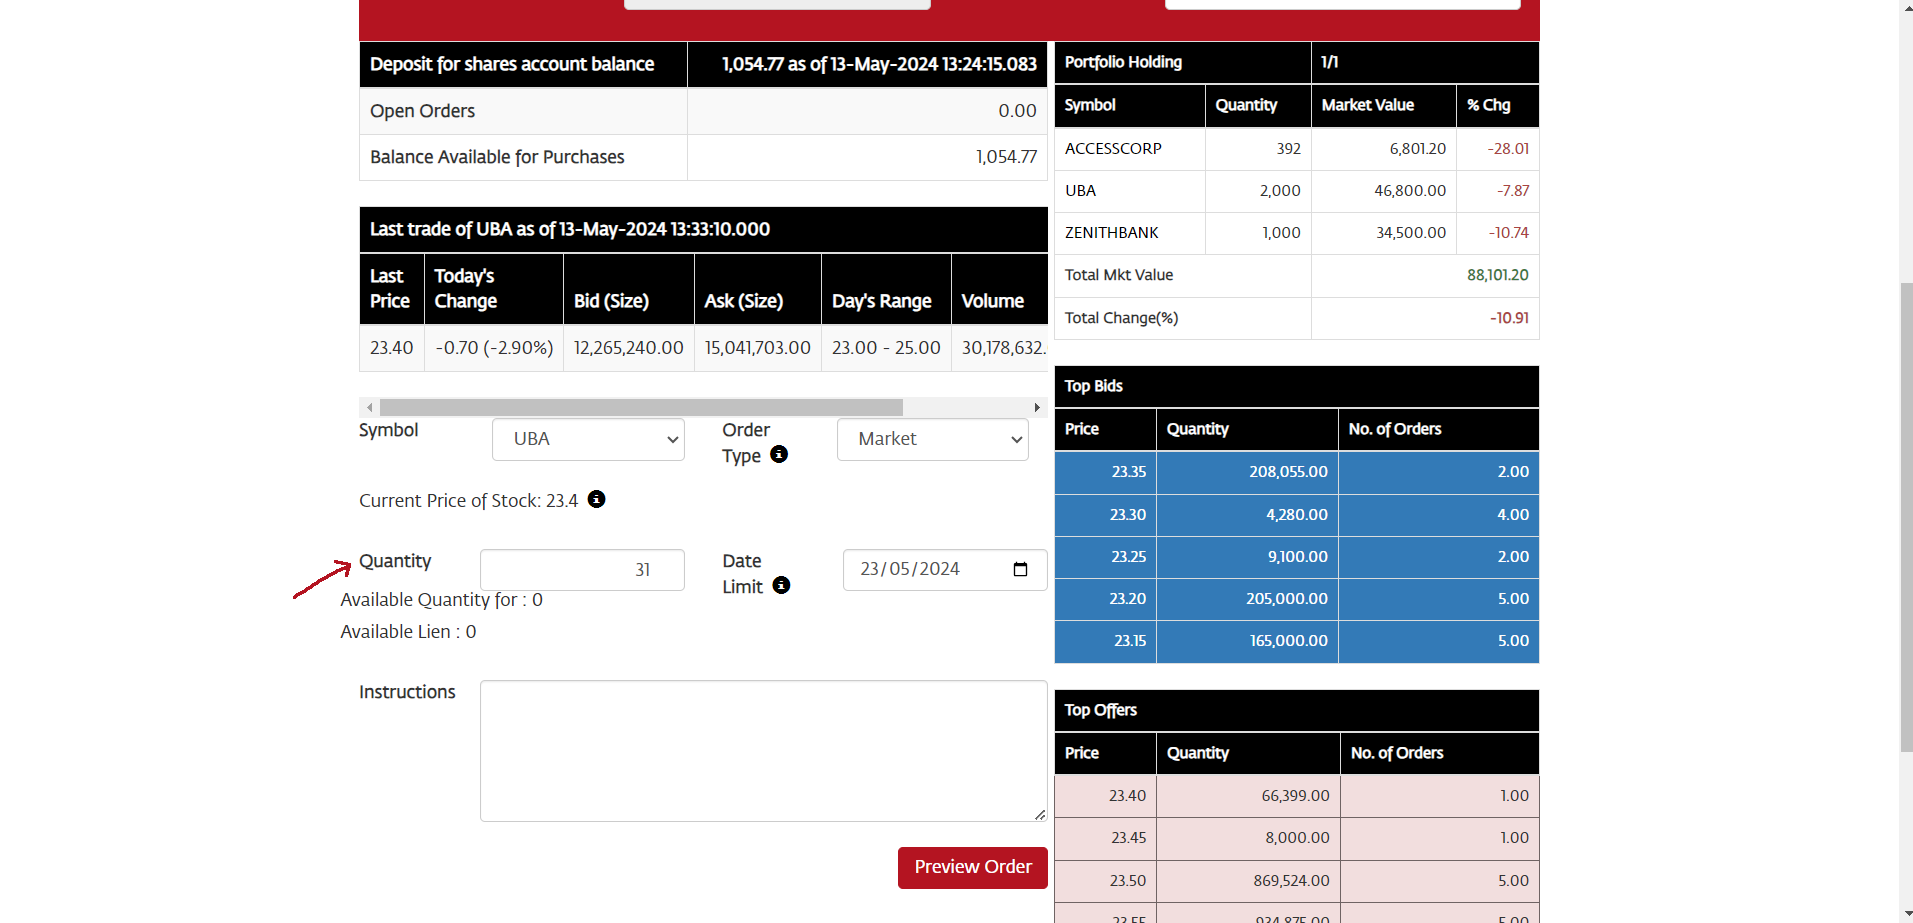Click the horizontal scrollbar right arrow
Screen dimensions: 1913x923
[1037, 408]
